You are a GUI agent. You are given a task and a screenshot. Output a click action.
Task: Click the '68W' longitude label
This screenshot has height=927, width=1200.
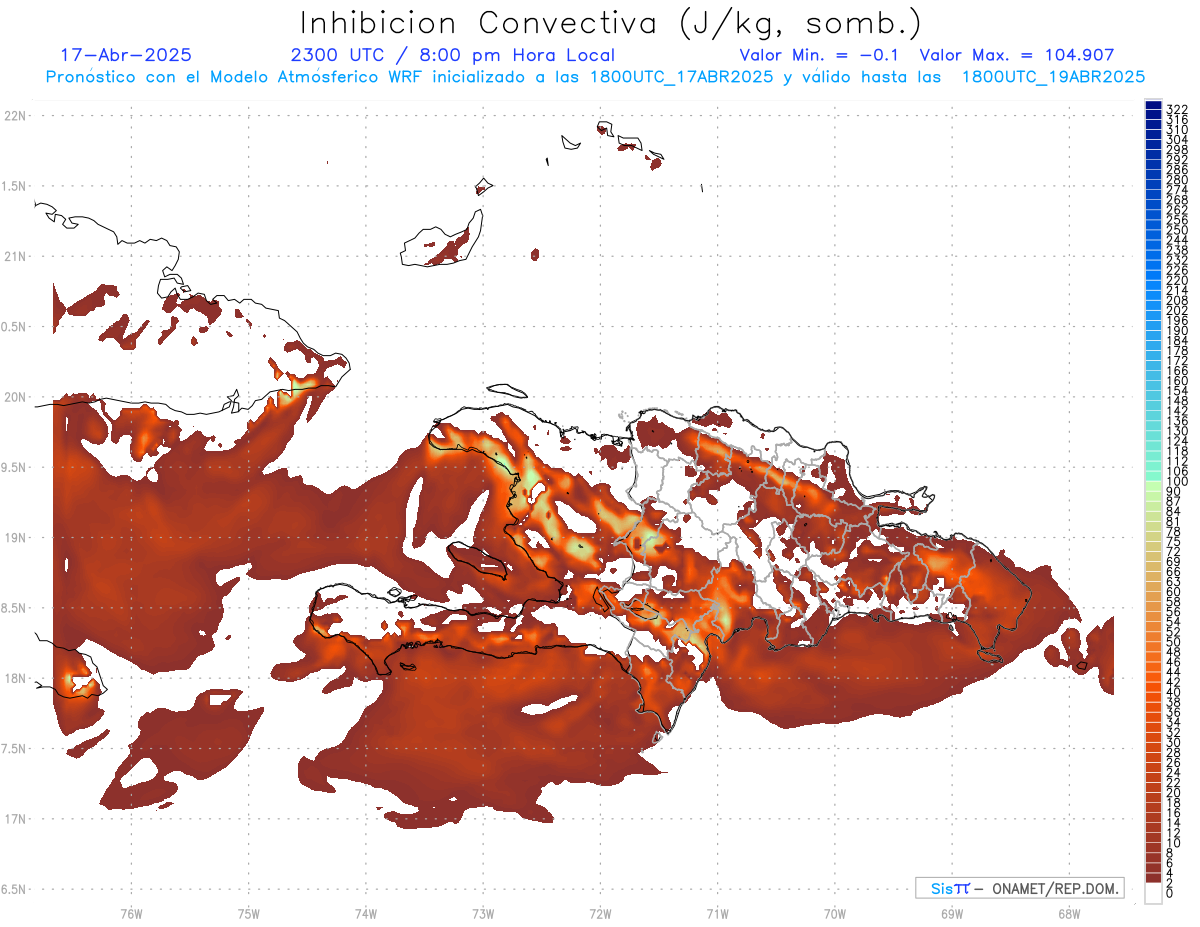click(x=1068, y=913)
